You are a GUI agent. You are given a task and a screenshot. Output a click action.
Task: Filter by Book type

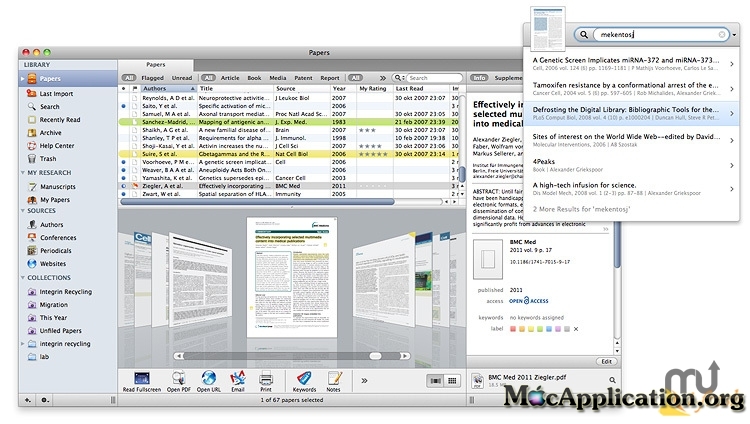pos(254,78)
